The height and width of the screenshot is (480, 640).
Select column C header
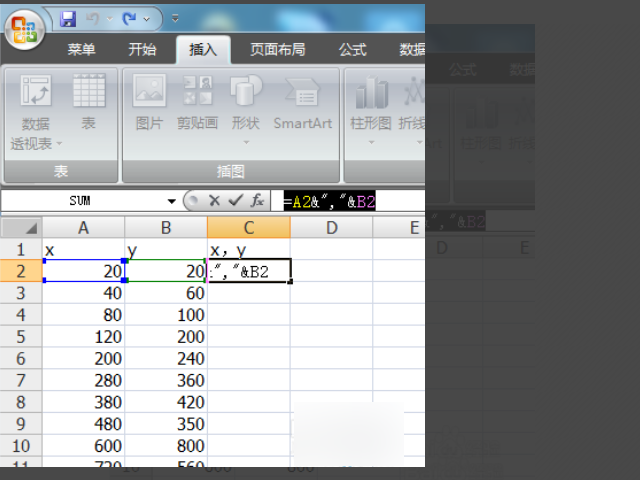point(249,227)
